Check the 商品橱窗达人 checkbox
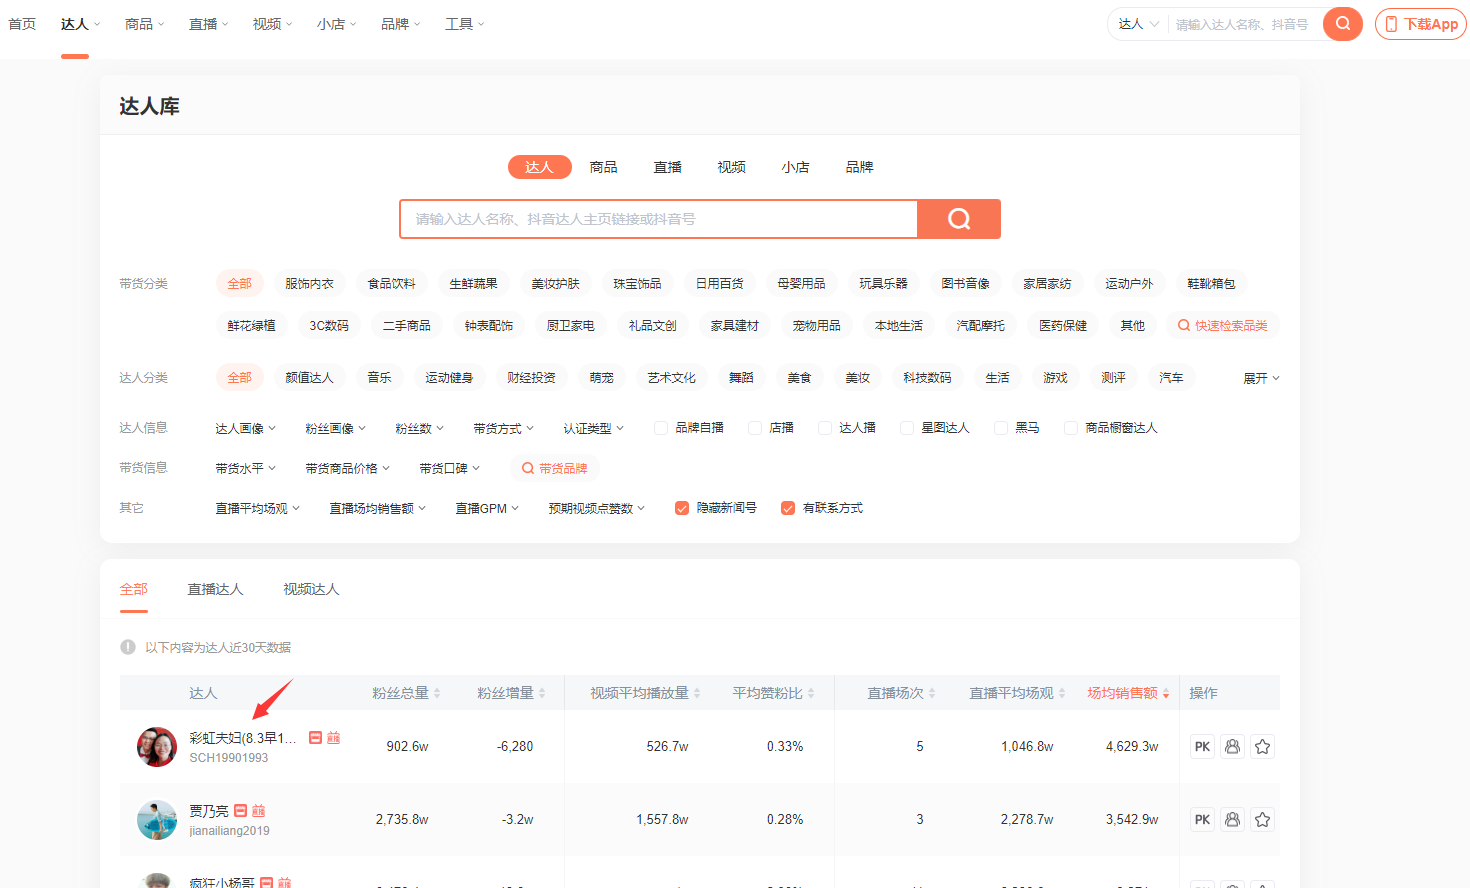The image size is (1470, 888). point(1071,428)
